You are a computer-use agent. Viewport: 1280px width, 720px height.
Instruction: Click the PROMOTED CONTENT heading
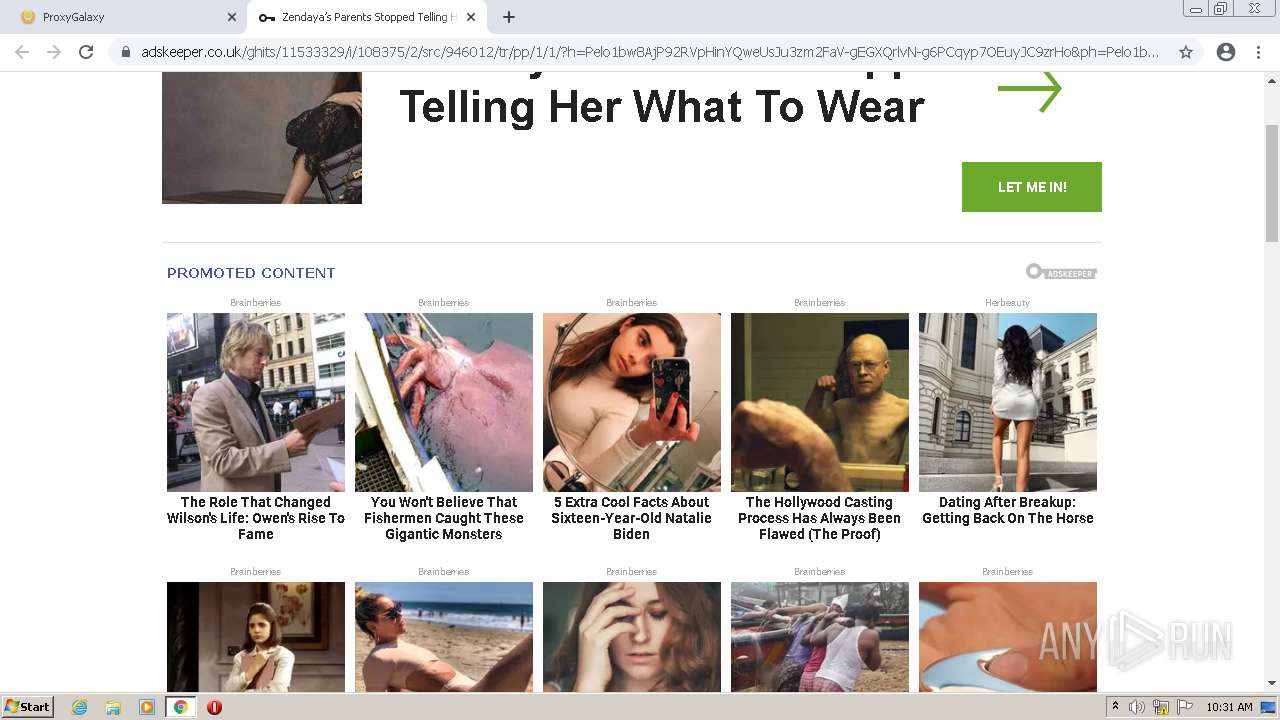(251, 273)
